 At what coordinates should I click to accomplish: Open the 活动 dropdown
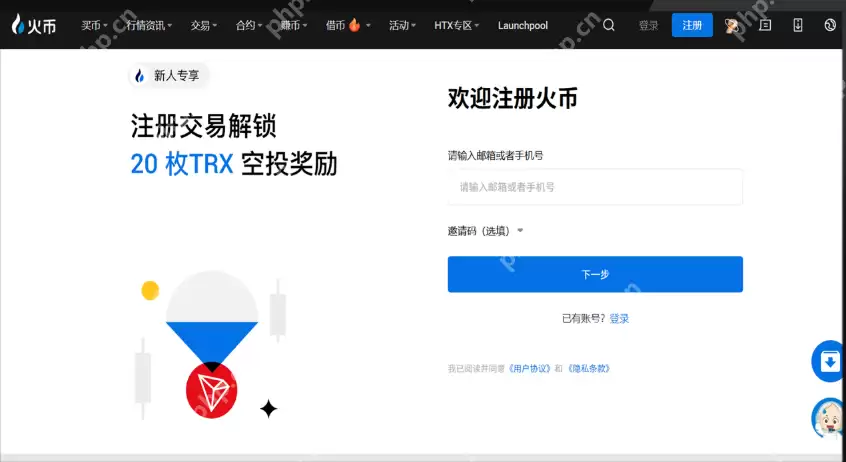point(402,25)
